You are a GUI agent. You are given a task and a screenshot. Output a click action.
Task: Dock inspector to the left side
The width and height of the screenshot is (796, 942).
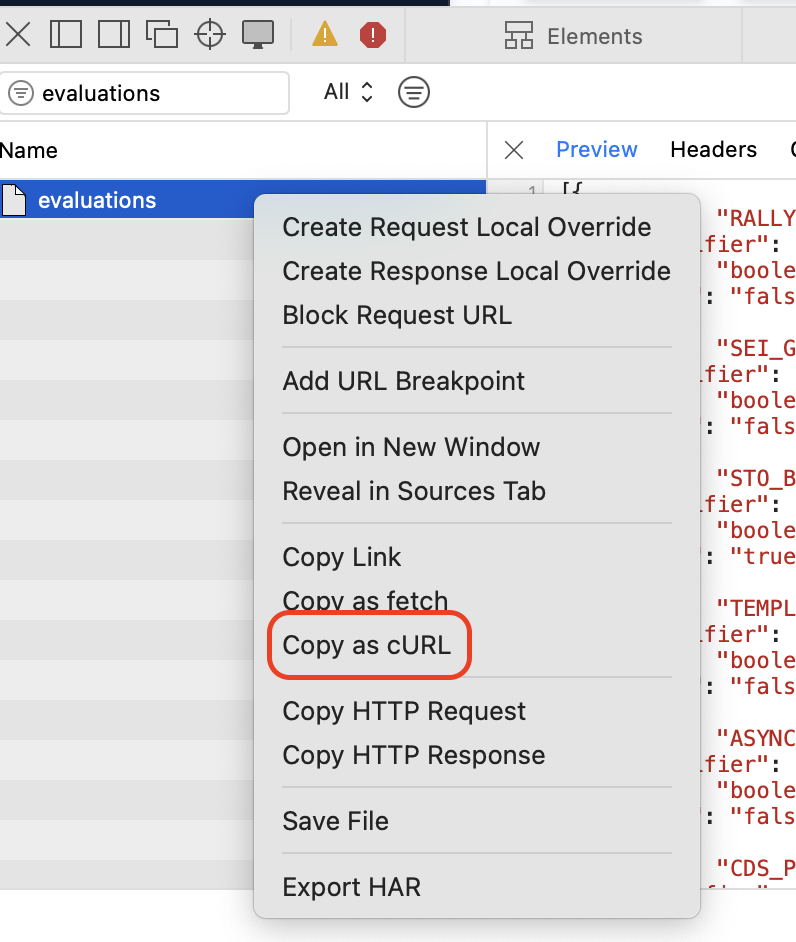point(65,35)
